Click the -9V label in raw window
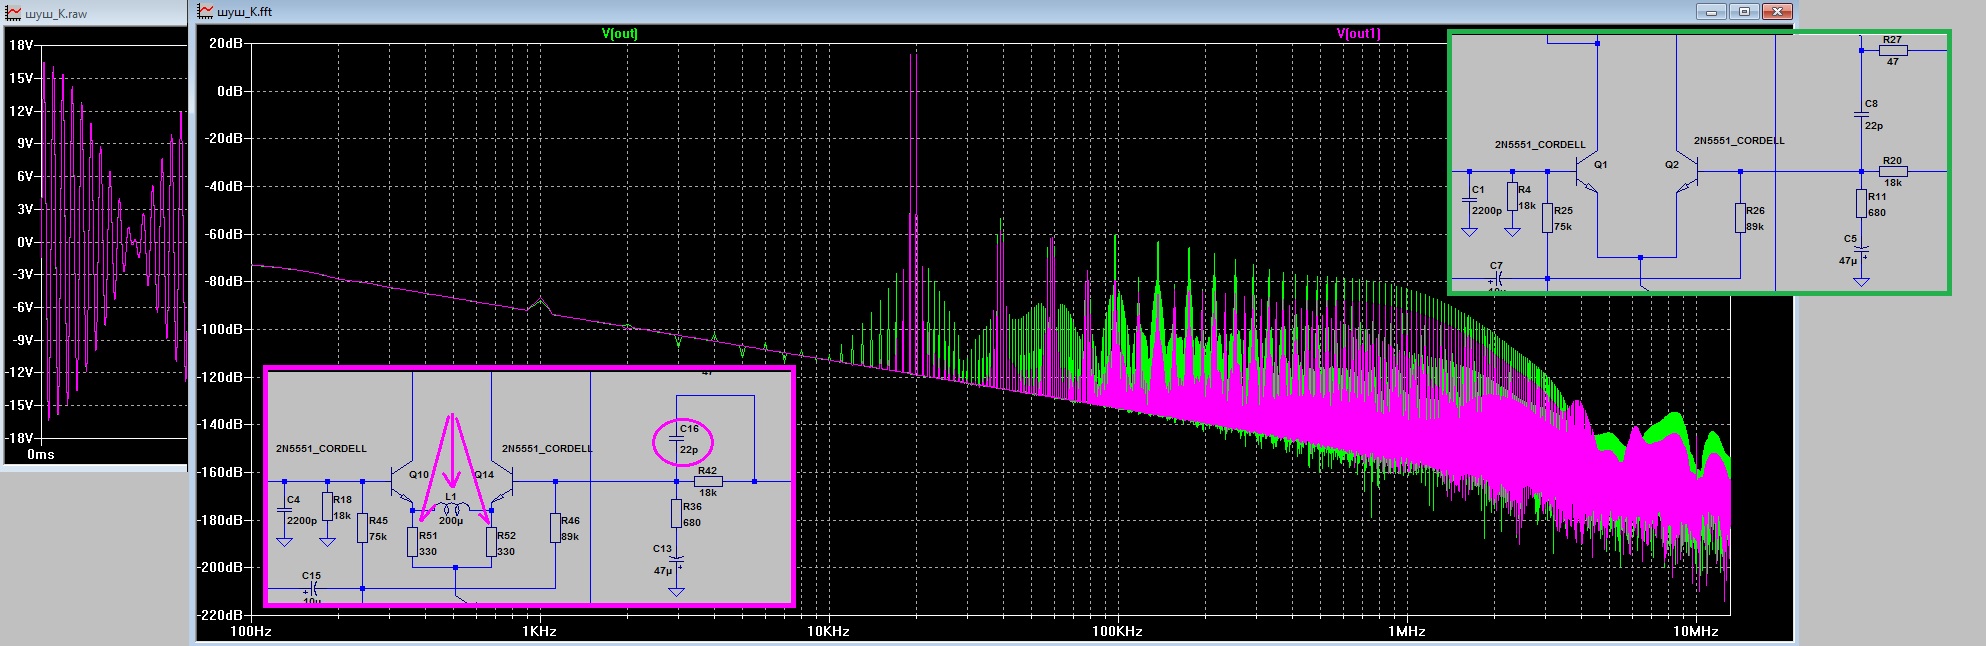 click(x=22, y=340)
